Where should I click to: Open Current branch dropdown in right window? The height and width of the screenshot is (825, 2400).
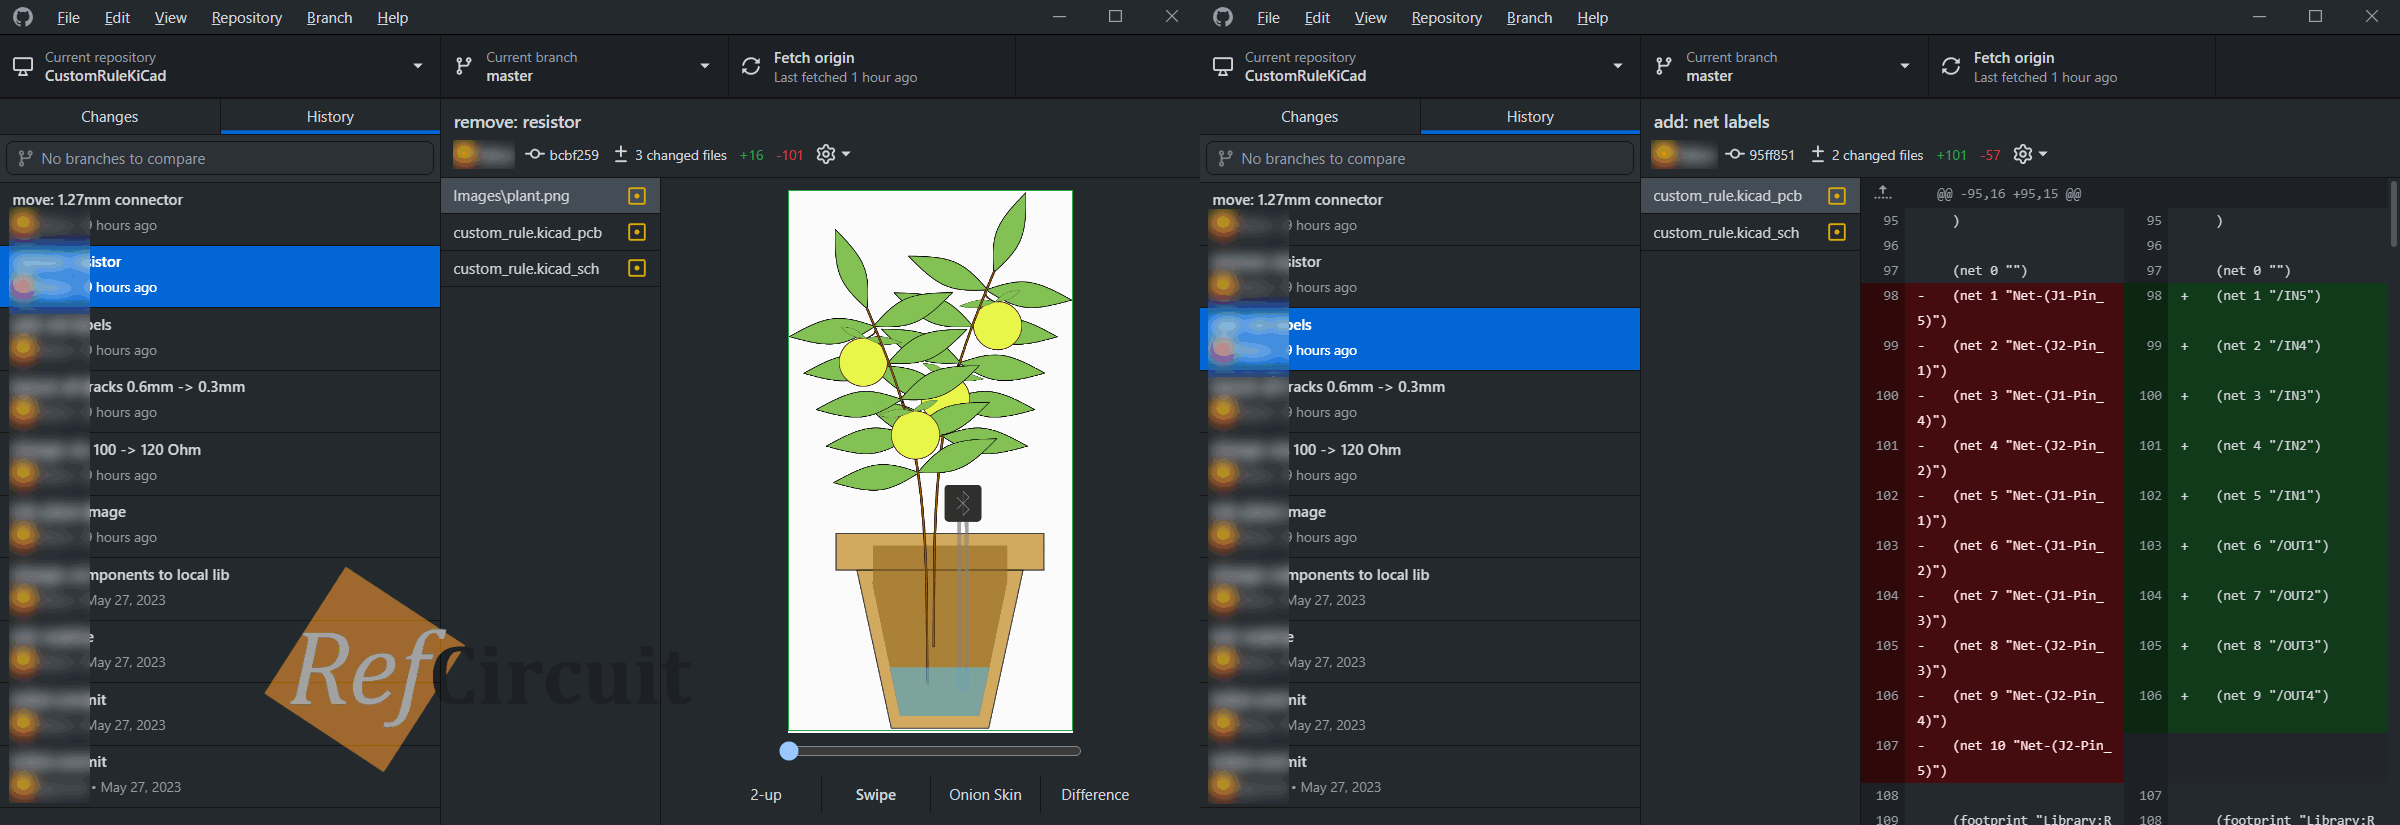pos(1784,67)
